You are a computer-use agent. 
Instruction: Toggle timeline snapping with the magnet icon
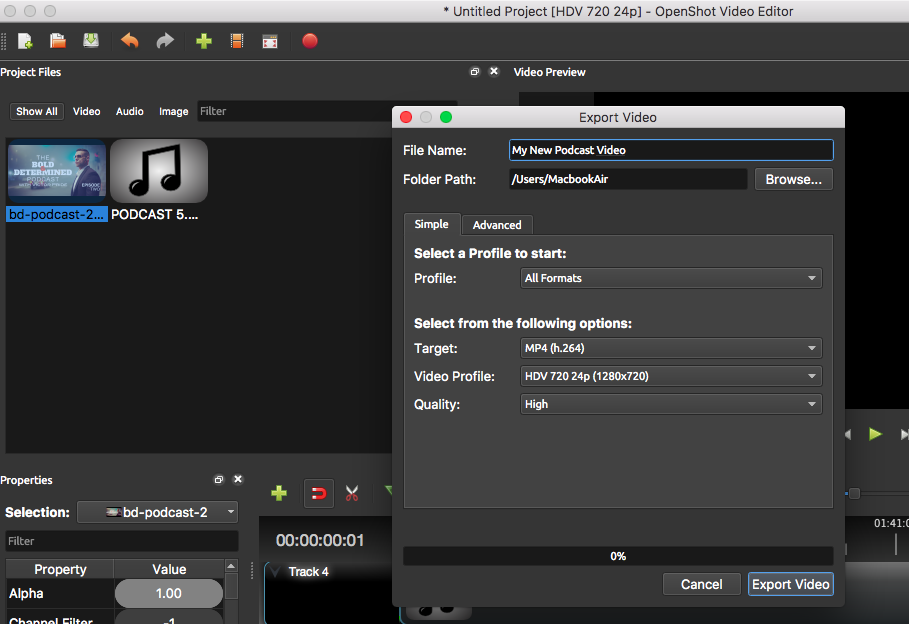[x=318, y=492]
